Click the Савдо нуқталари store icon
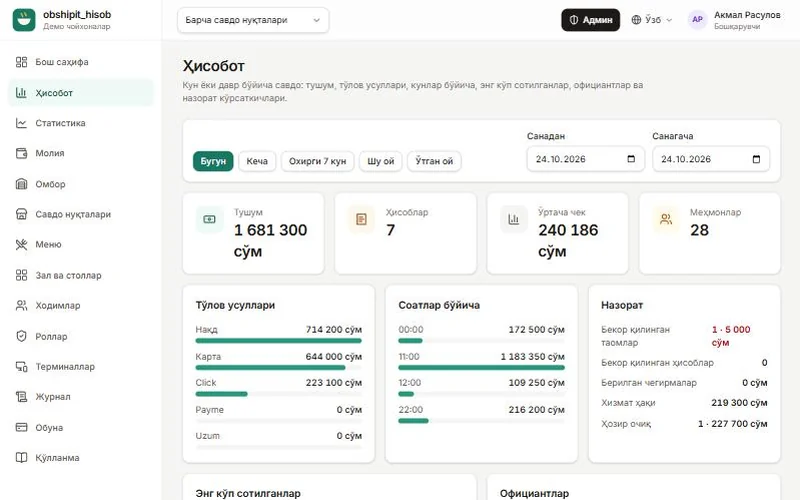The height and width of the screenshot is (500, 800). click(x=21, y=214)
